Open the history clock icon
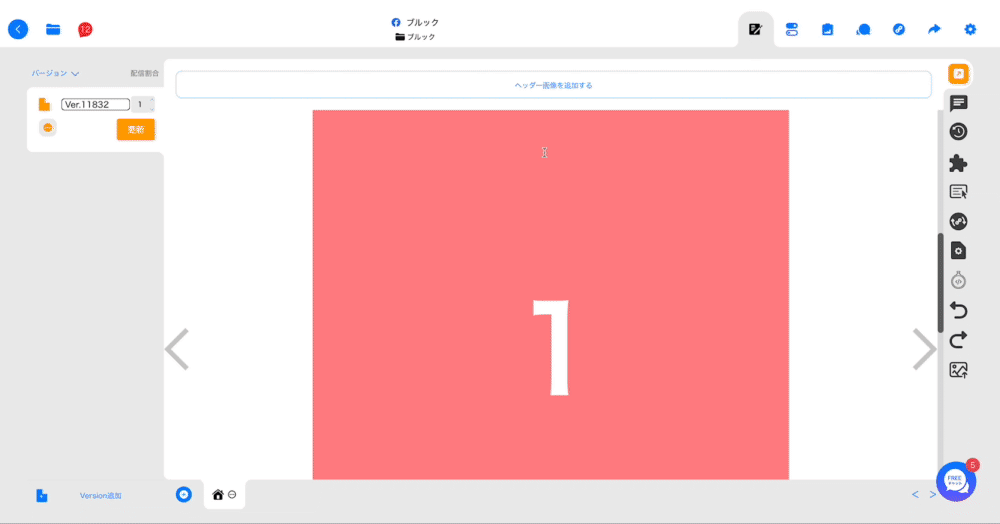Screen dimensions: 1000x524 point(959,132)
